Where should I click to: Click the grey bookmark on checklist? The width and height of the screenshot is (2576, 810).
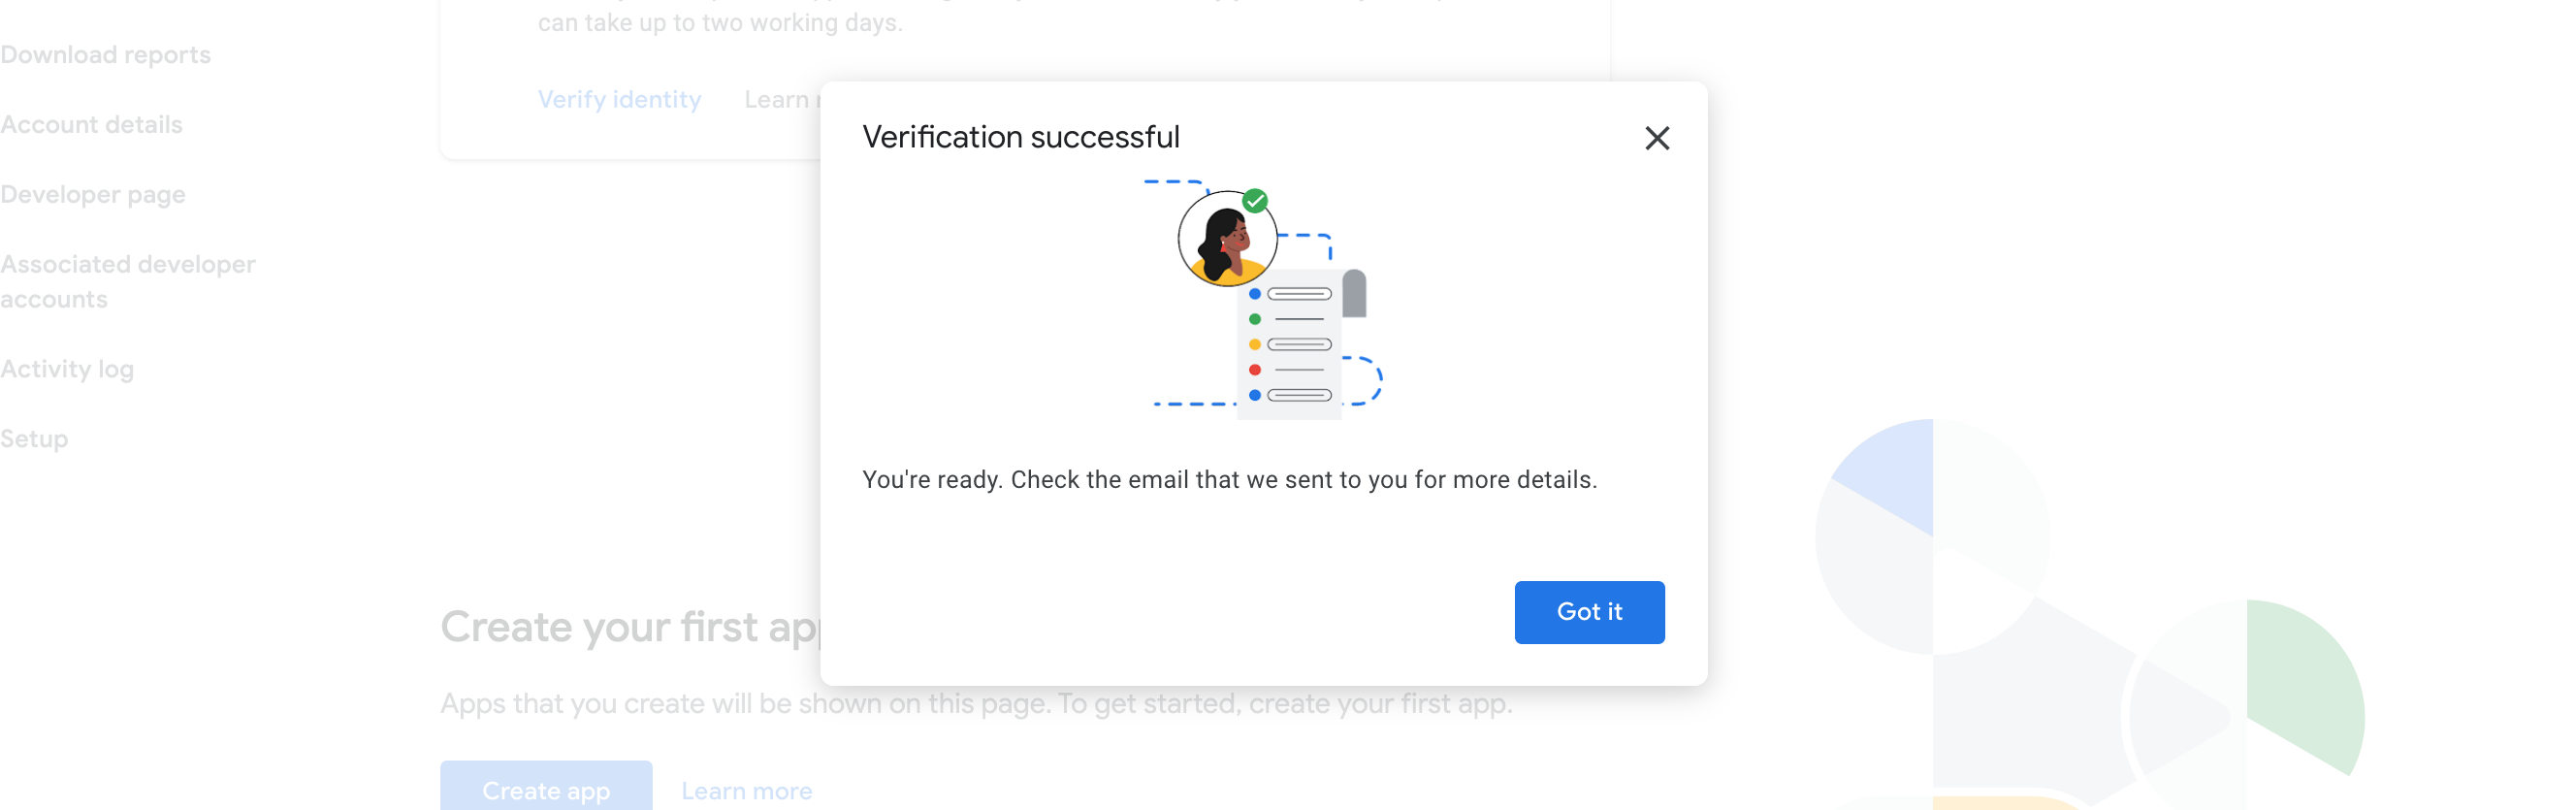[x=1354, y=293]
